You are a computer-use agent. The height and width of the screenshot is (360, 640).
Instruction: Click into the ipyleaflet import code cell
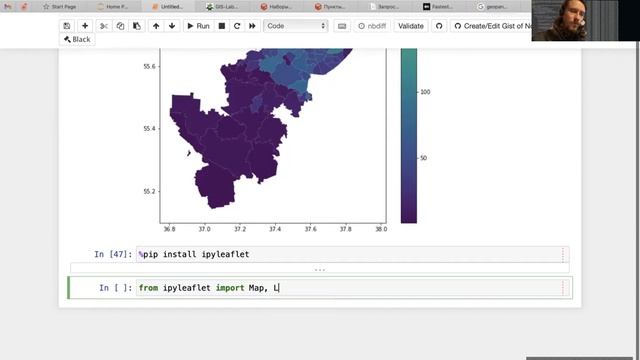(353, 288)
